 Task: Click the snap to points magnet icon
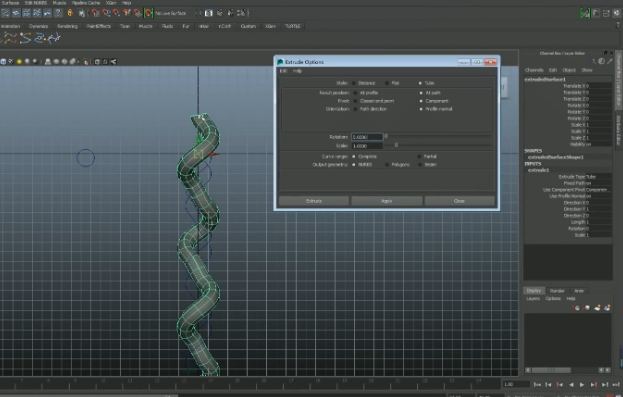tap(116, 13)
